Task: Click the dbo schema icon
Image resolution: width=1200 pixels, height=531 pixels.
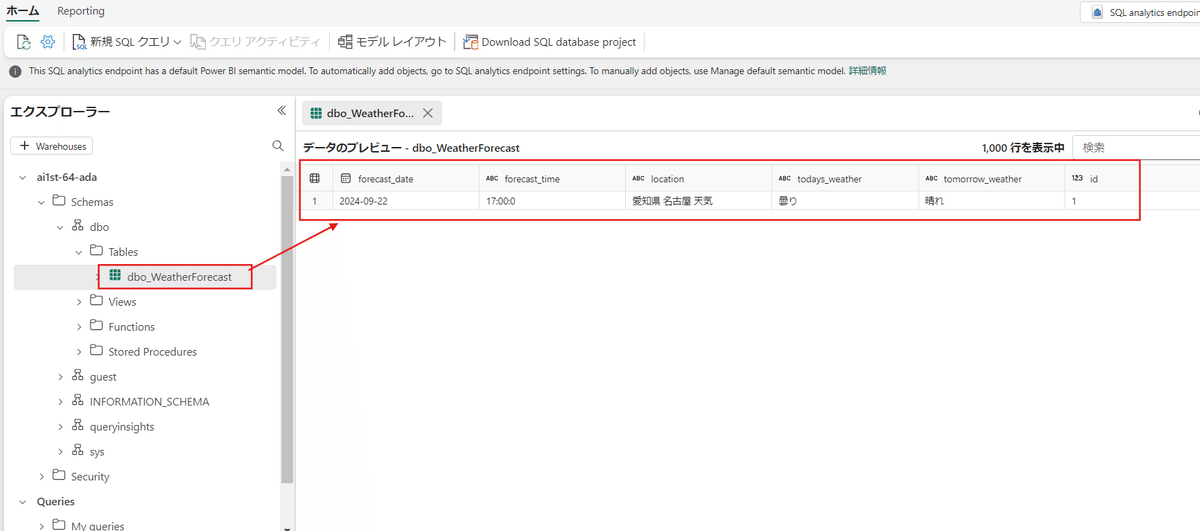Action: point(78,226)
